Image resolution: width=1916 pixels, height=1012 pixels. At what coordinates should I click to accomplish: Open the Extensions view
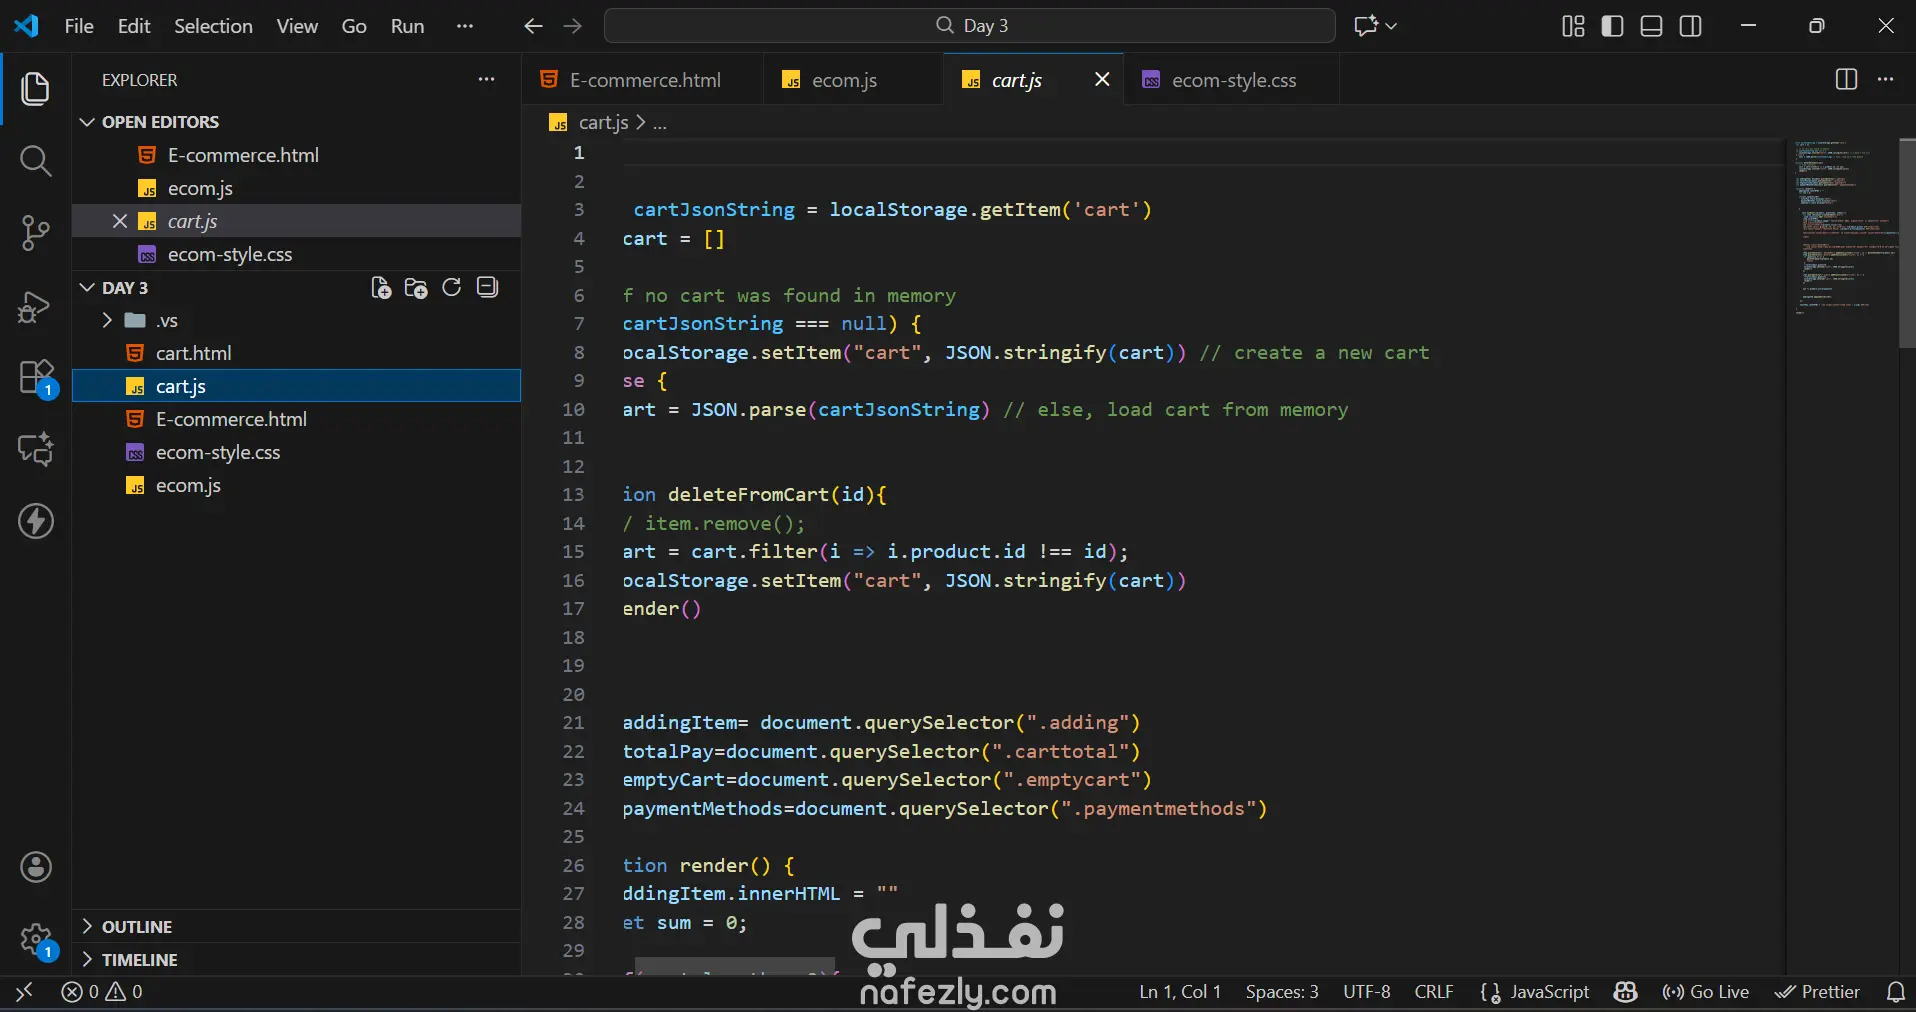point(36,378)
